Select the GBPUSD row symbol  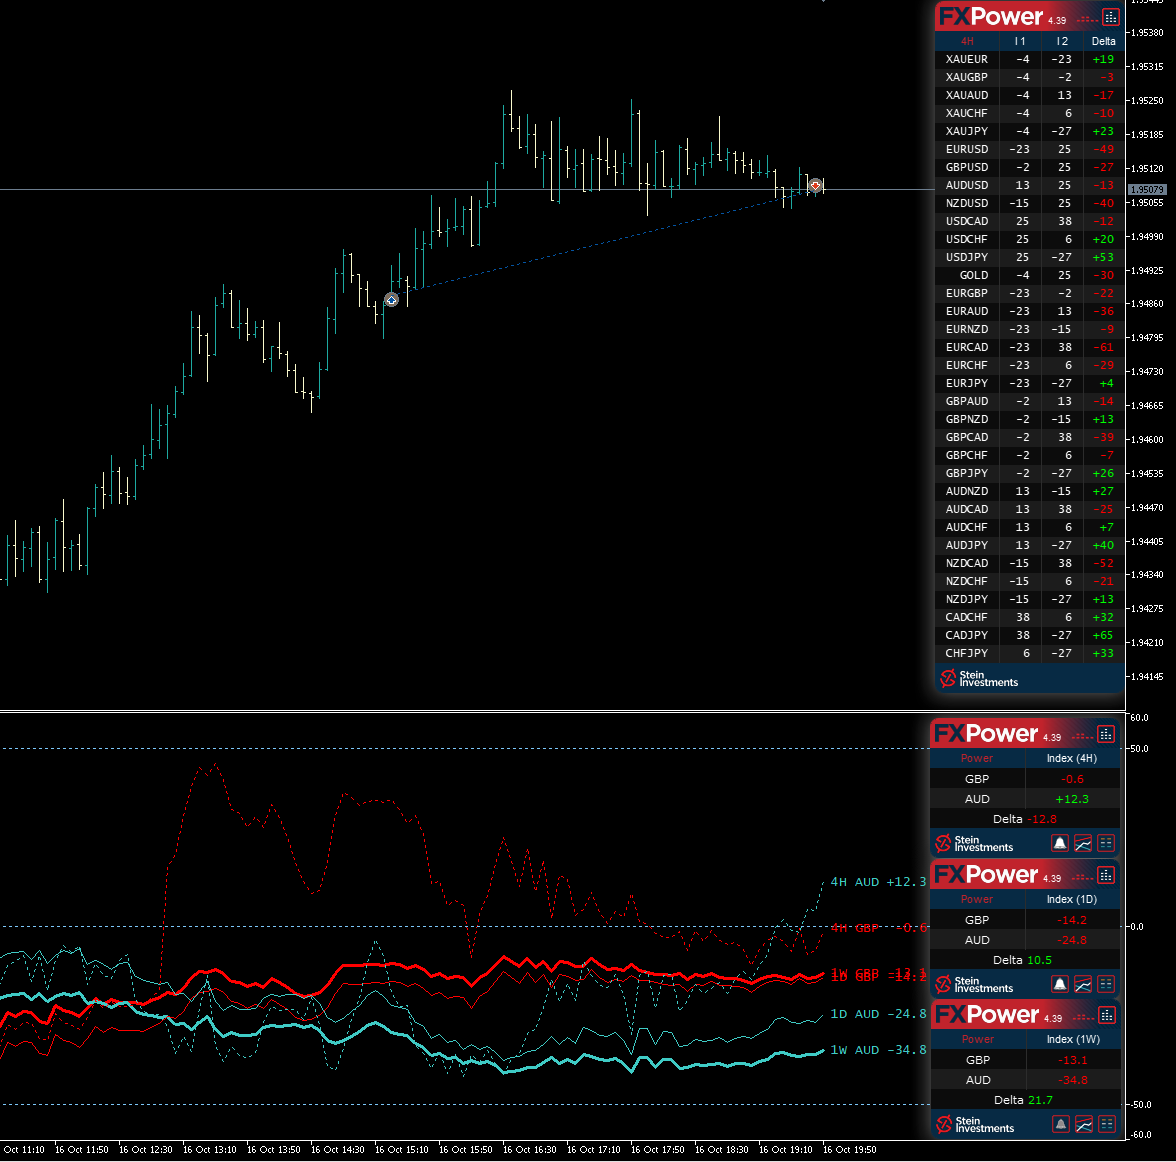coord(967,167)
